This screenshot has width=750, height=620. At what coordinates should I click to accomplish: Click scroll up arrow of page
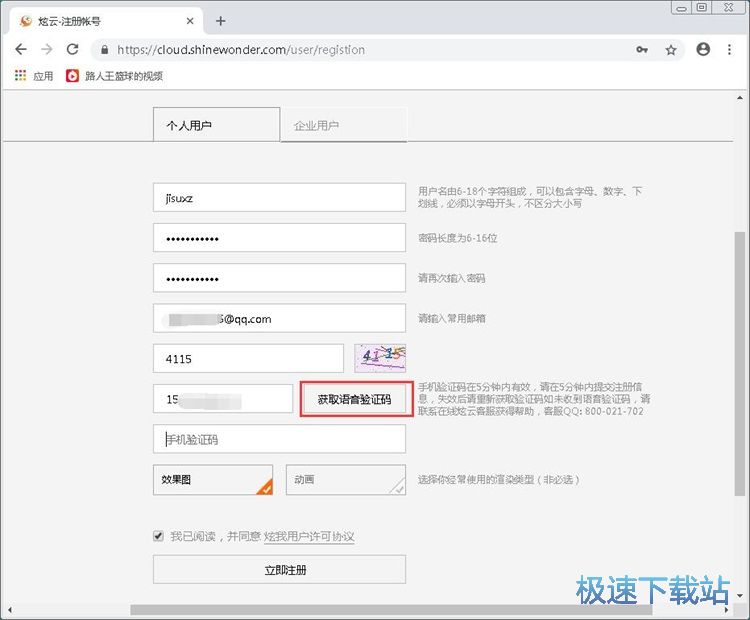(740, 98)
